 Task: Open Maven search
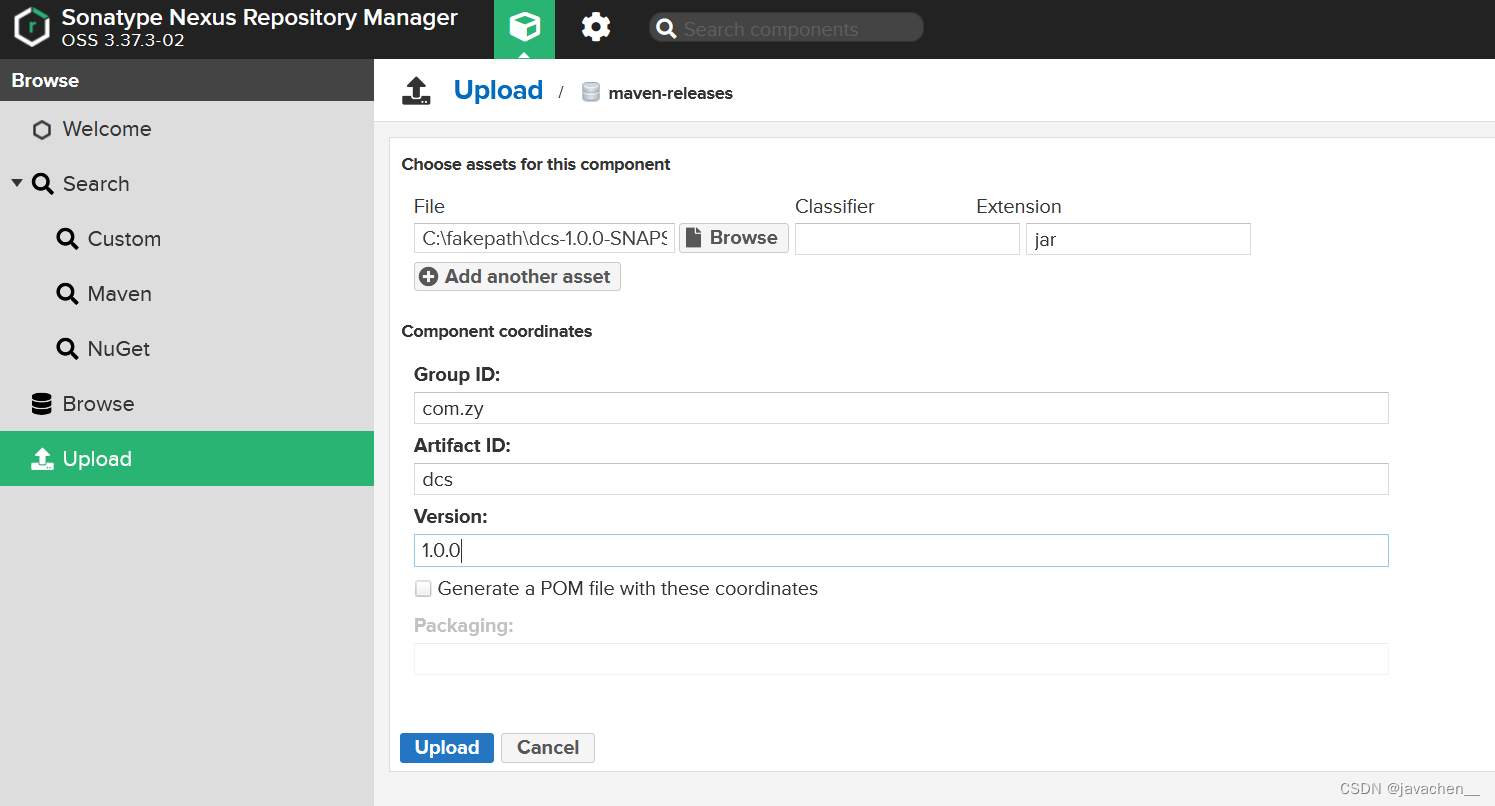[x=187, y=294]
